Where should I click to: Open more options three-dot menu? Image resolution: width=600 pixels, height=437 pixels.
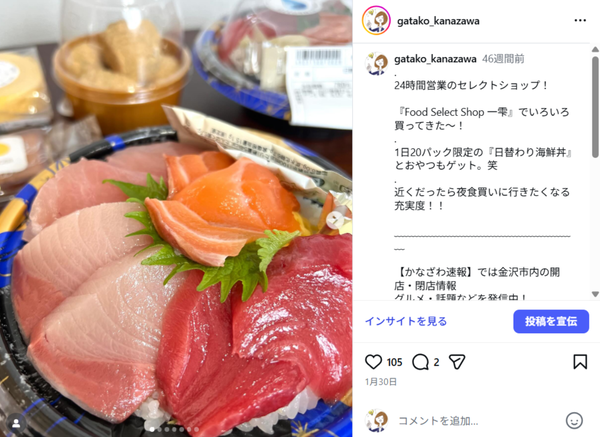(x=580, y=20)
